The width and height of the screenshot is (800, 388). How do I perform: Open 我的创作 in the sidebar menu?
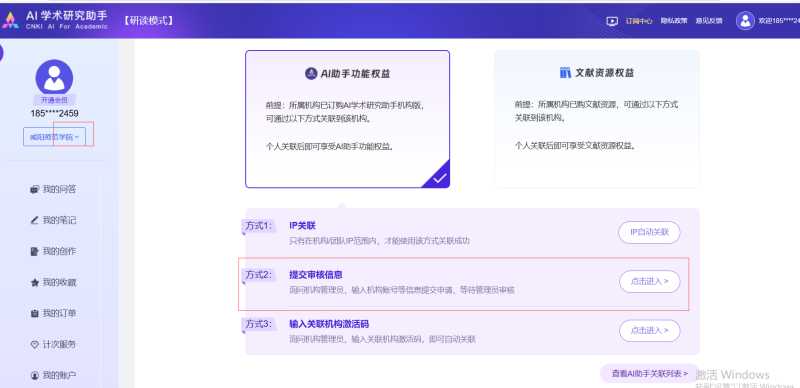[x=53, y=252]
